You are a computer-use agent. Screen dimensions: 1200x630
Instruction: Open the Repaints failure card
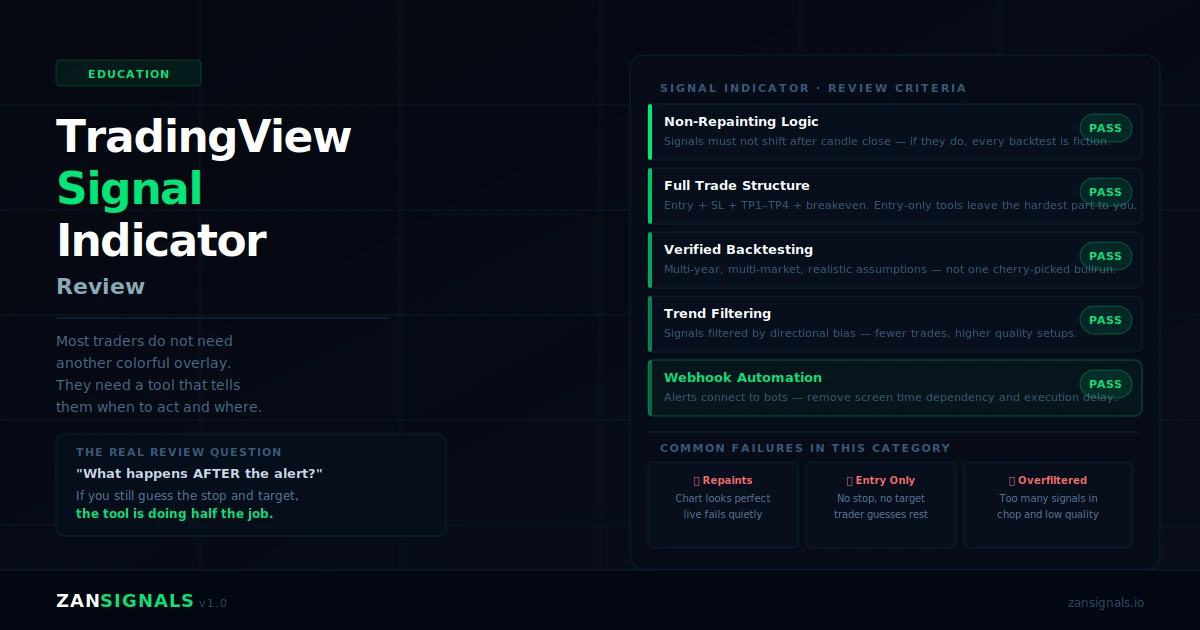click(x=723, y=505)
